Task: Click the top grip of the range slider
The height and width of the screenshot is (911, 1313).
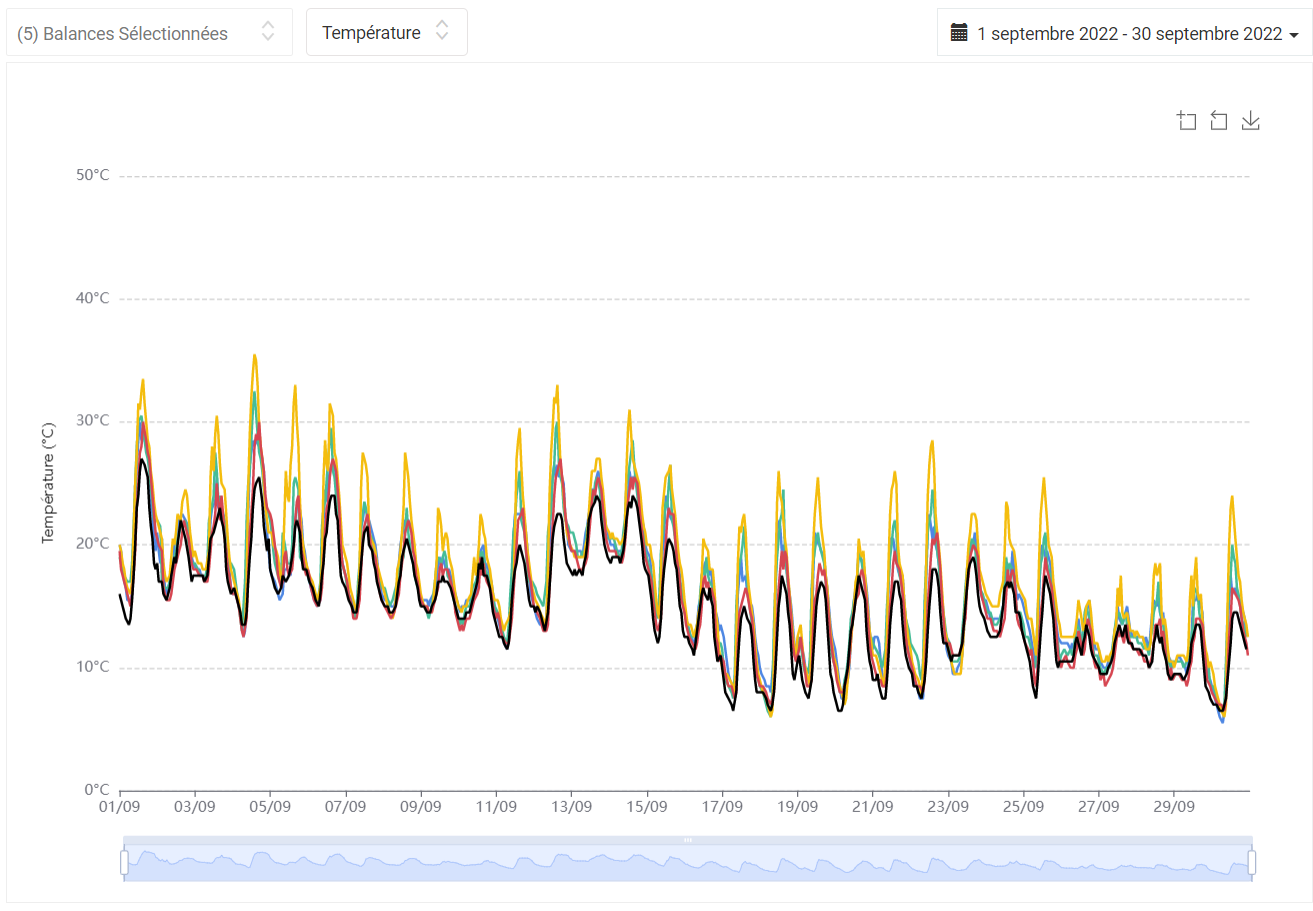Action: tap(688, 840)
